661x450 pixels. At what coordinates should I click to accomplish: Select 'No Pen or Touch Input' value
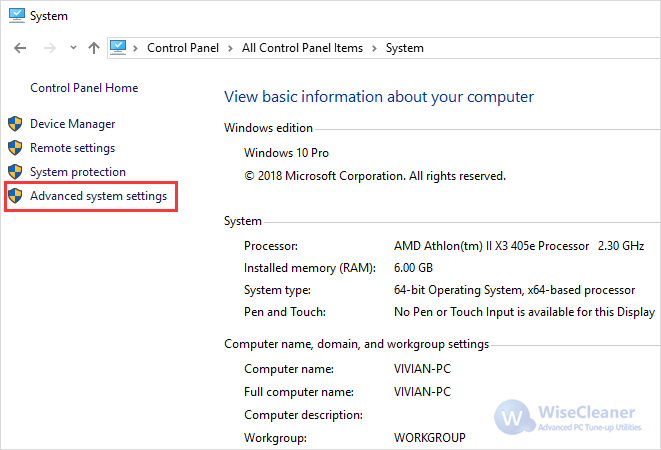524,312
